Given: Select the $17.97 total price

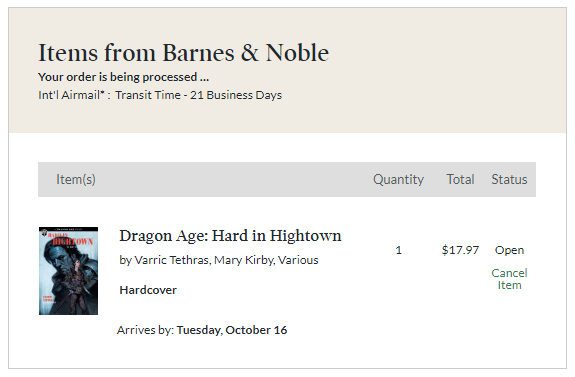Looking at the screenshot, I should point(460,250).
